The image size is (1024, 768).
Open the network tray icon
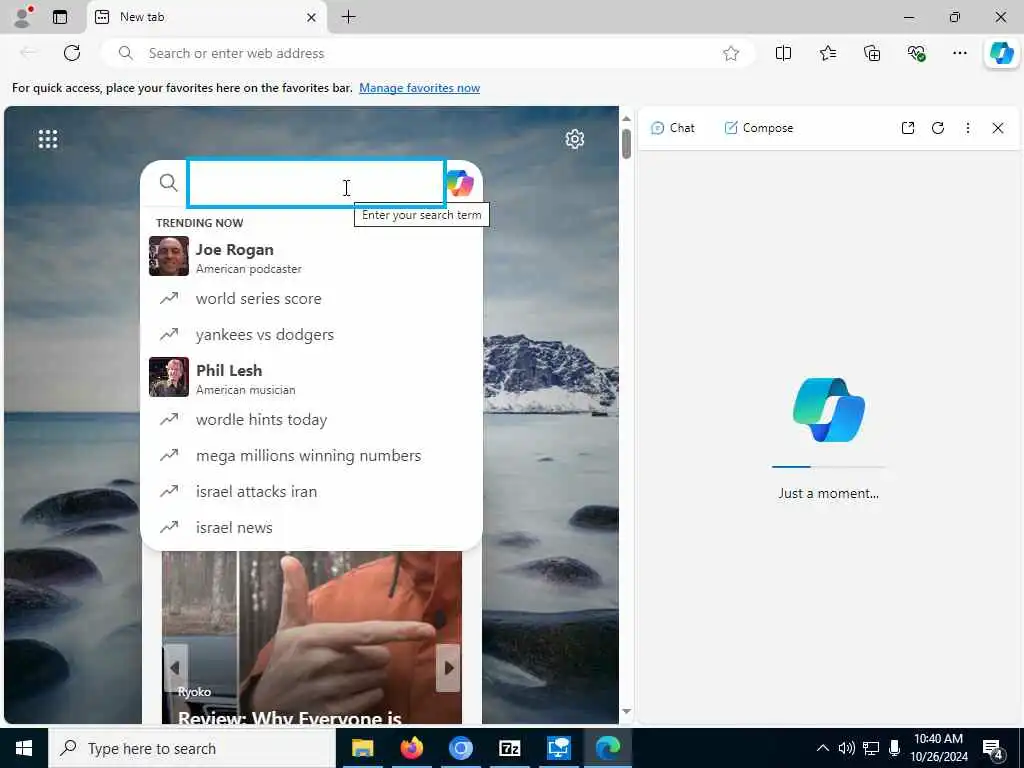click(x=871, y=748)
